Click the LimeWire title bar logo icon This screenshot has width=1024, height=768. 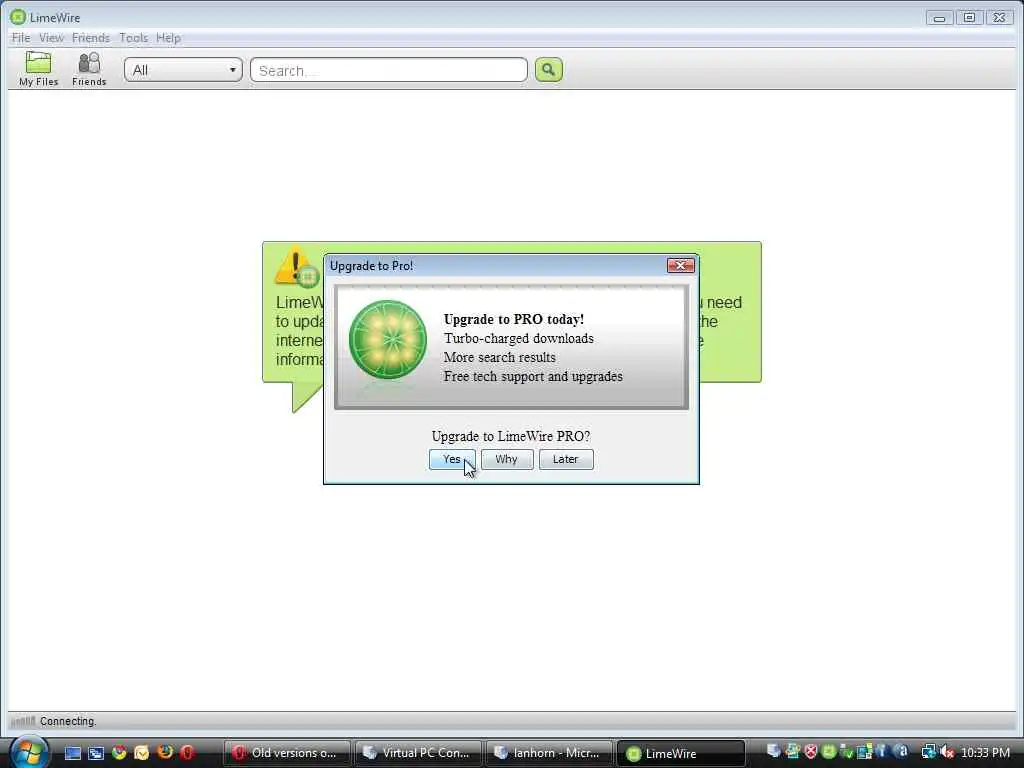tap(18, 17)
